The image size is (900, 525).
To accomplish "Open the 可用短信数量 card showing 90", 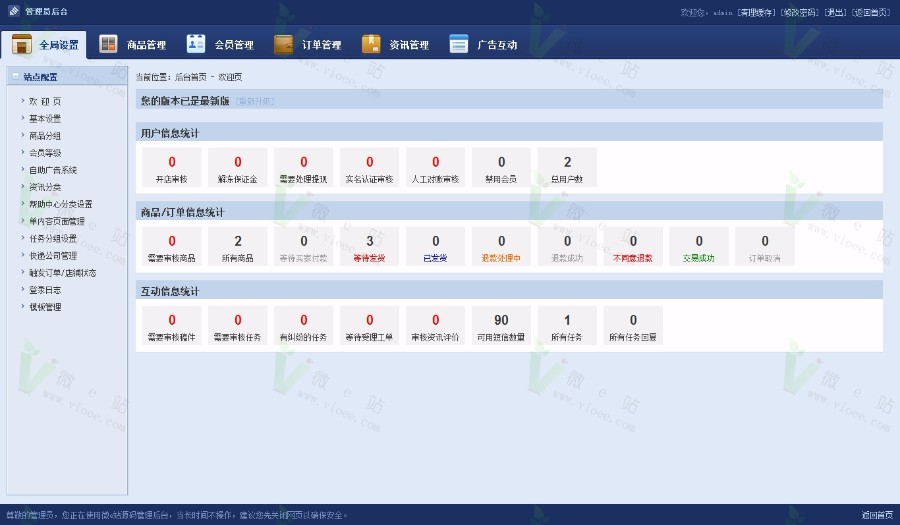I will point(501,326).
